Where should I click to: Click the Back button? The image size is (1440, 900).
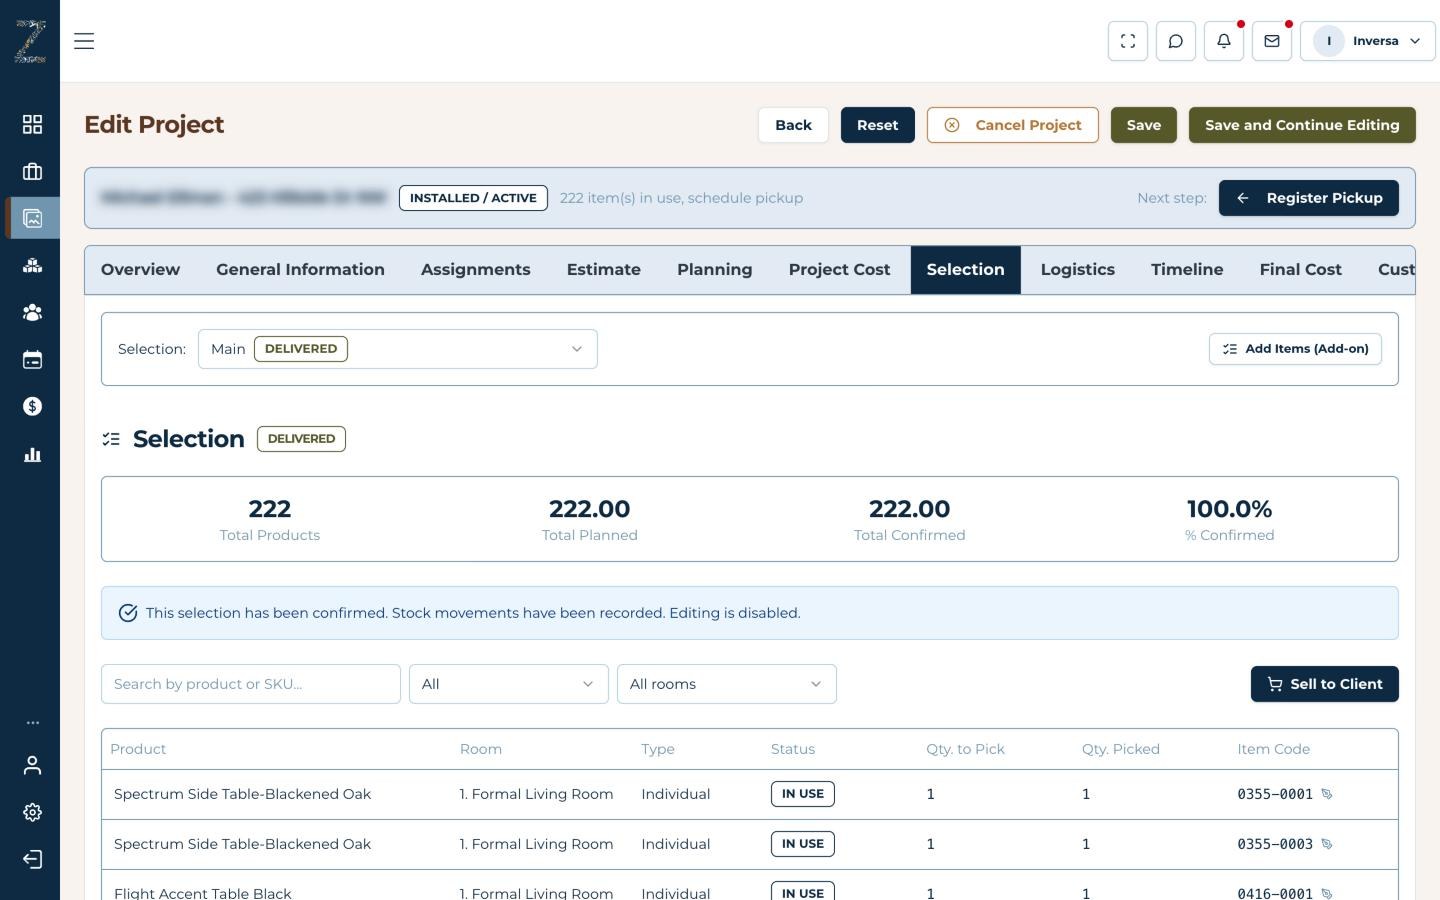click(x=793, y=125)
